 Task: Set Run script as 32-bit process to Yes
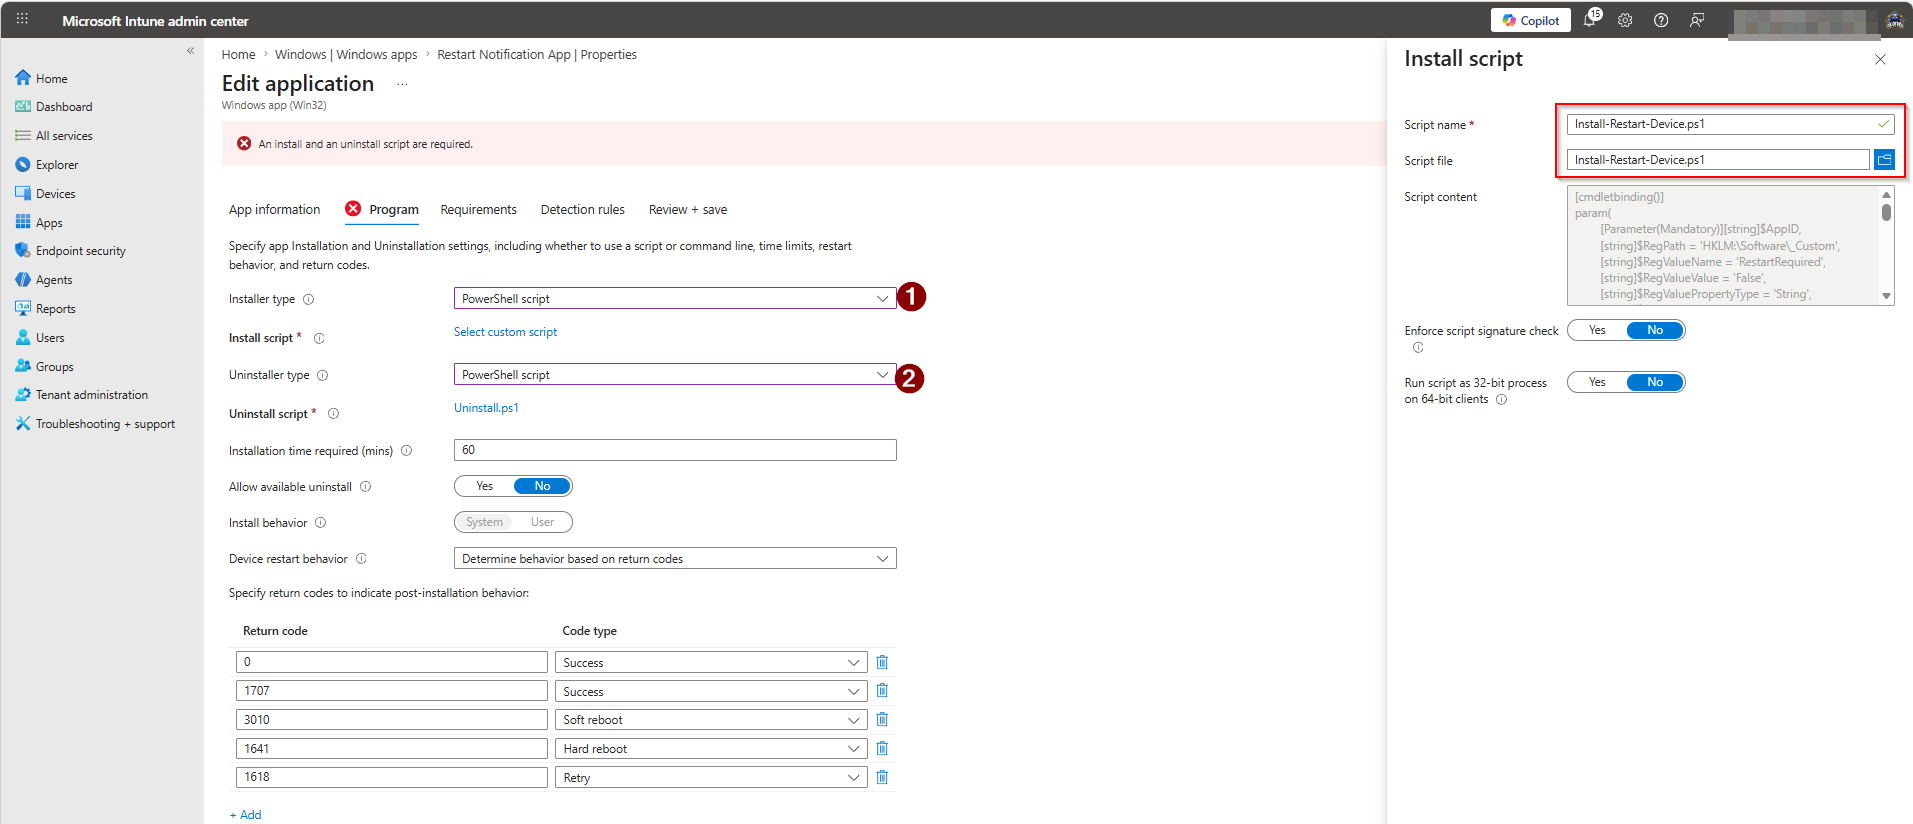[x=1597, y=382]
